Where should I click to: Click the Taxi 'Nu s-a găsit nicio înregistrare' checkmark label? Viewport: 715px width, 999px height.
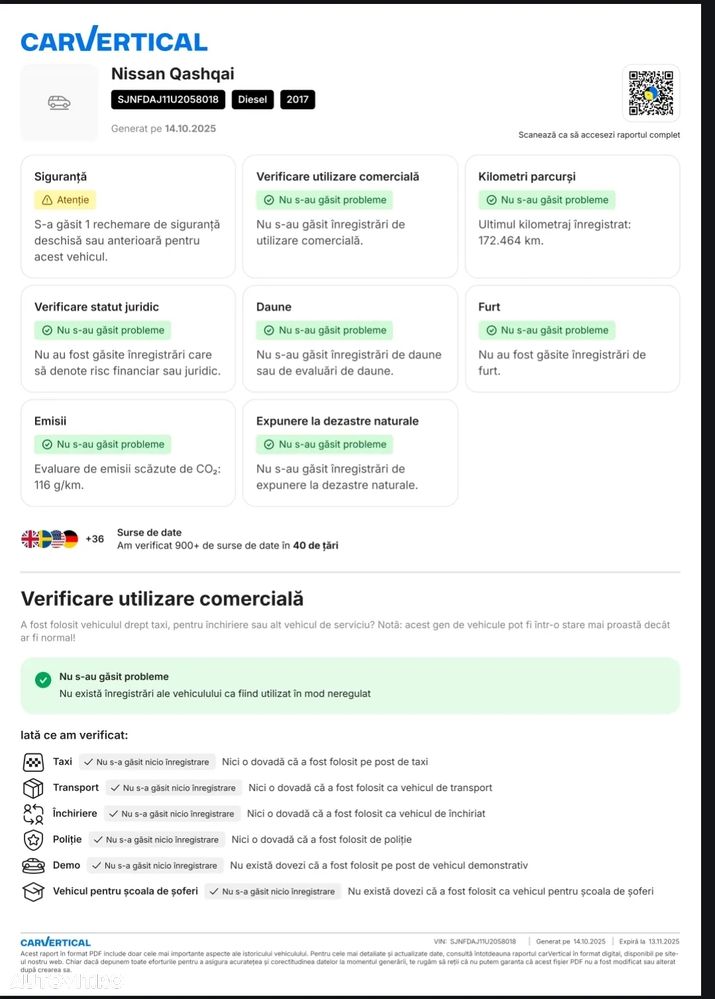click(146, 762)
